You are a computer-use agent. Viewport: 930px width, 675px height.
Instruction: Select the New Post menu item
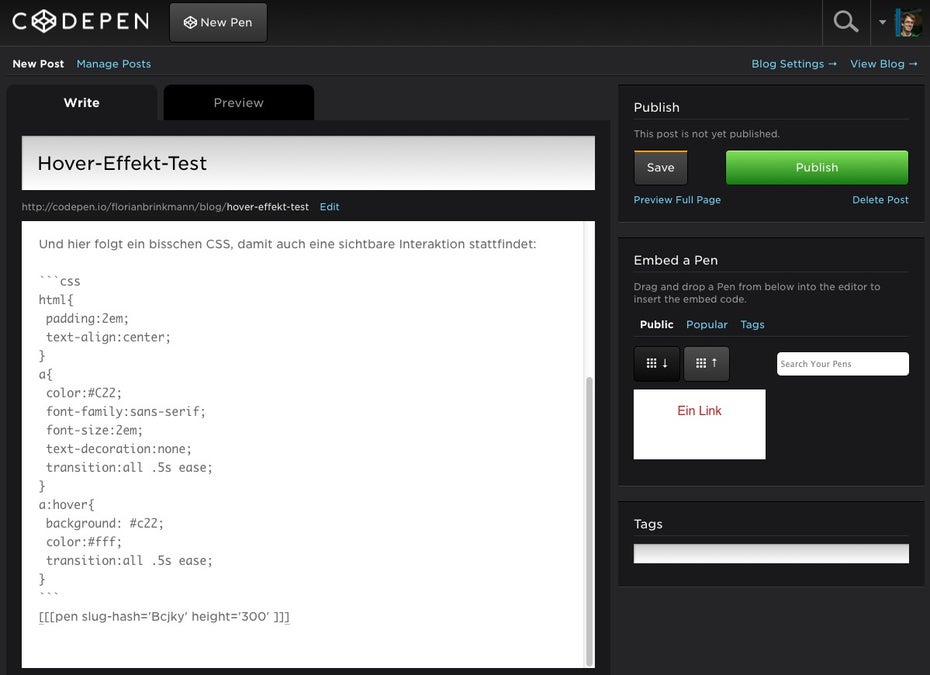[38, 63]
